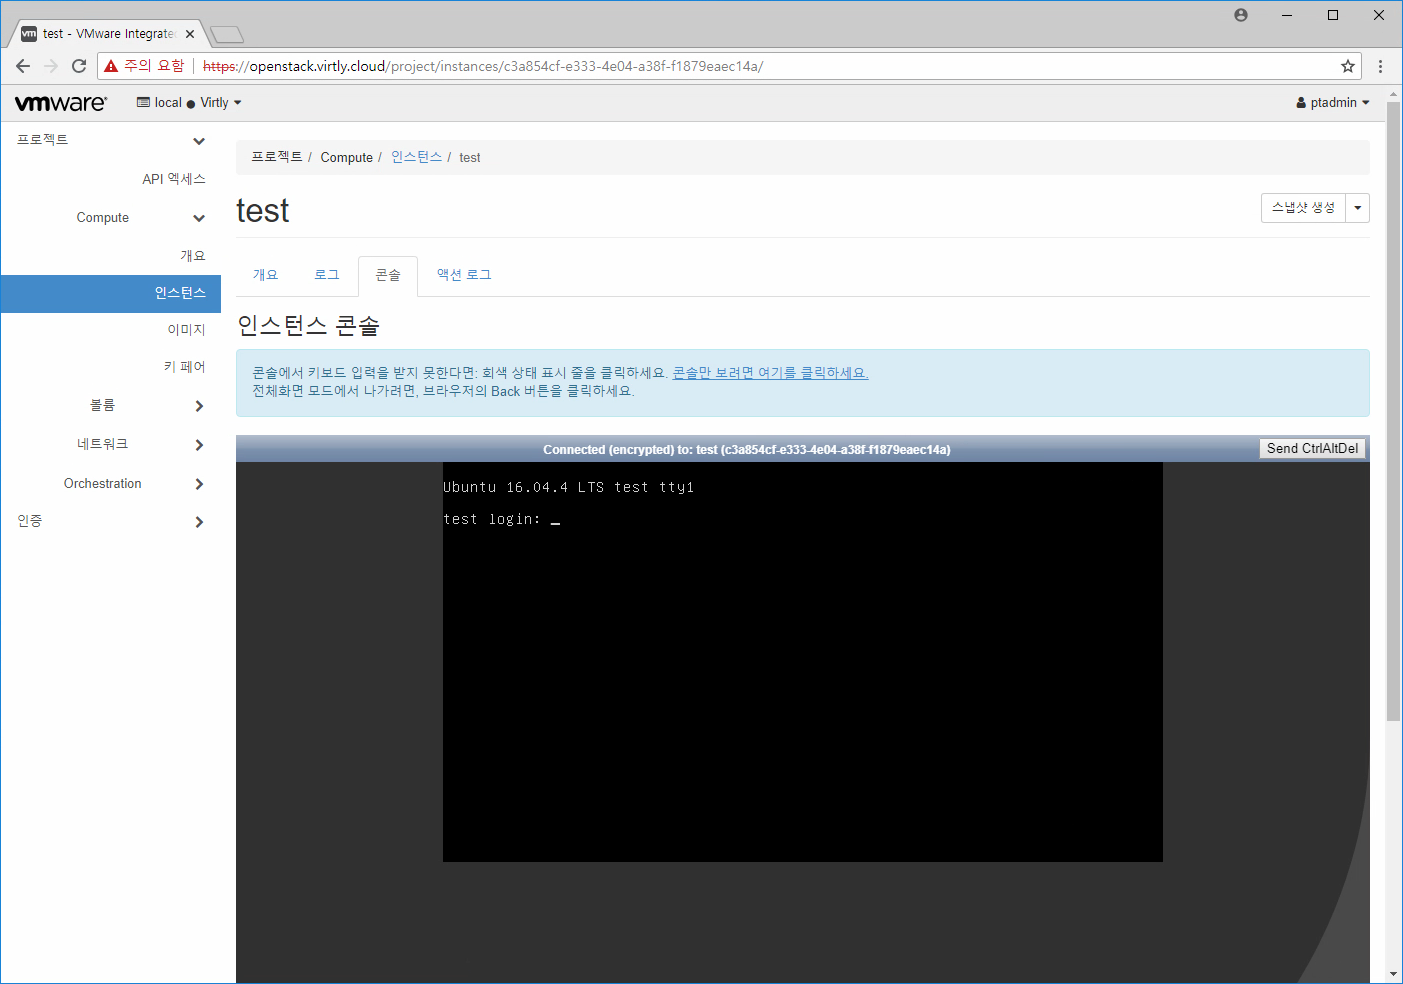Click the scrollbar up arrow
Image resolution: width=1403 pixels, height=984 pixels.
[x=1394, y=94]
